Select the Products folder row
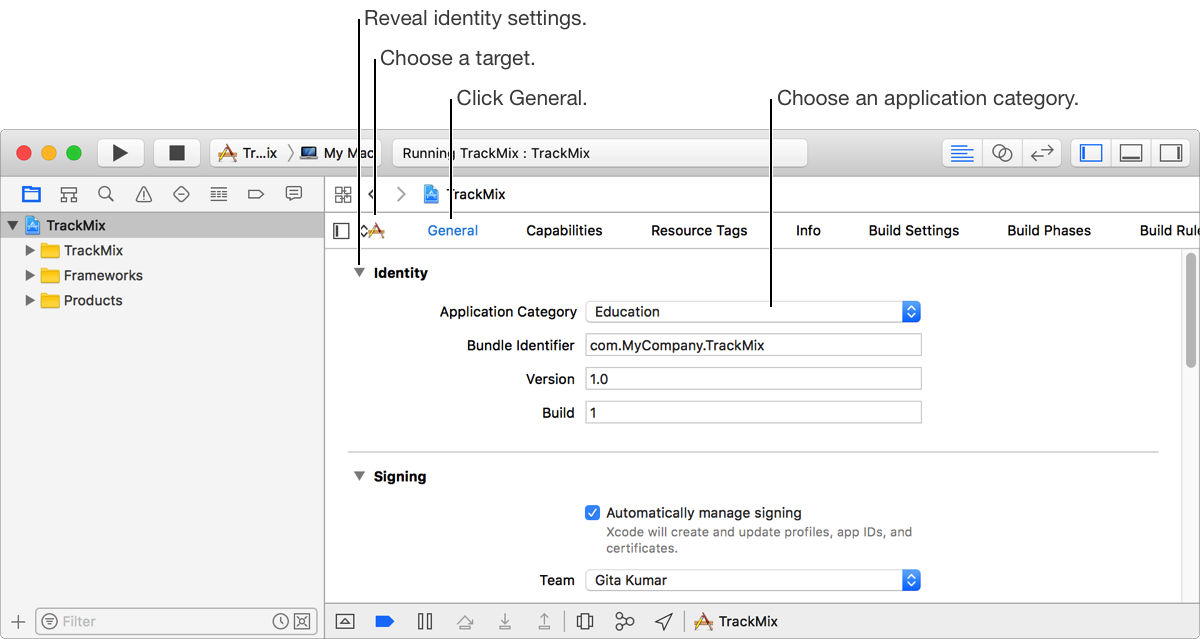The height and width of the screenshot is (639, 1200). pos(162,301)
